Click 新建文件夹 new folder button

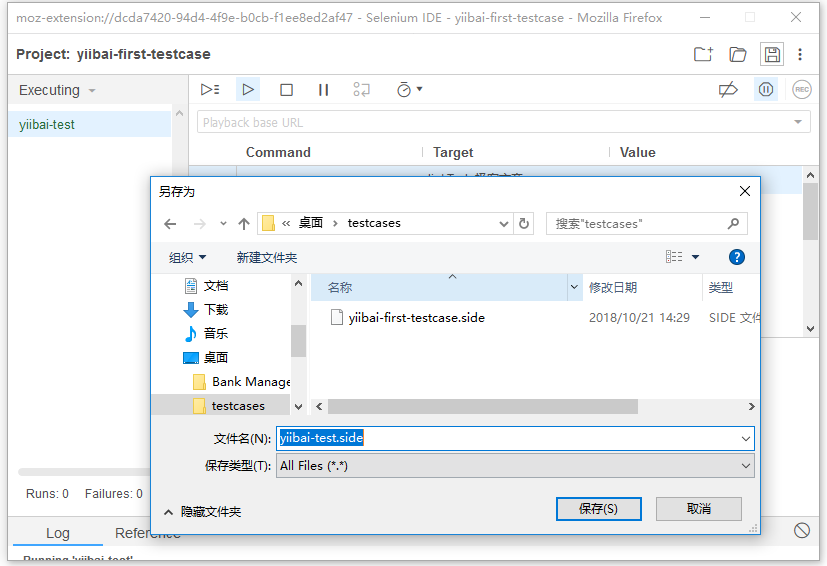point(267,257)
